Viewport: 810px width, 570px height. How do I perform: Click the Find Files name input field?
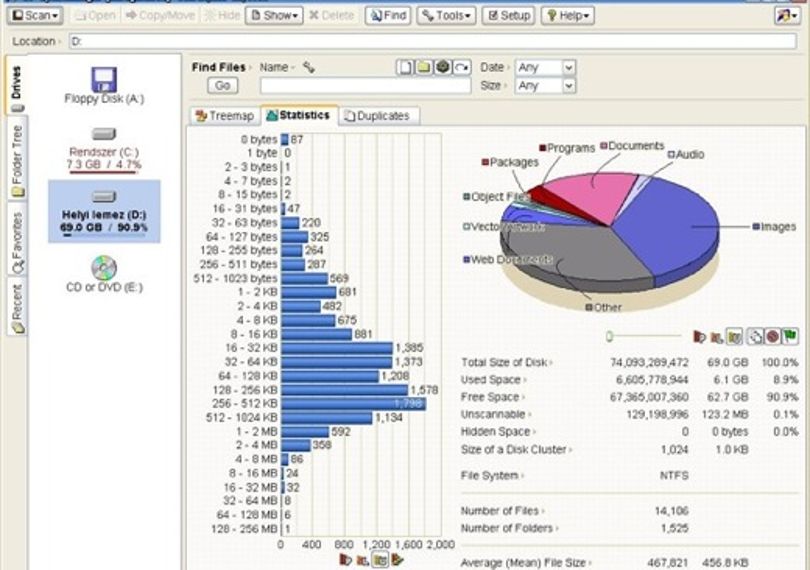tap(366, 85)
